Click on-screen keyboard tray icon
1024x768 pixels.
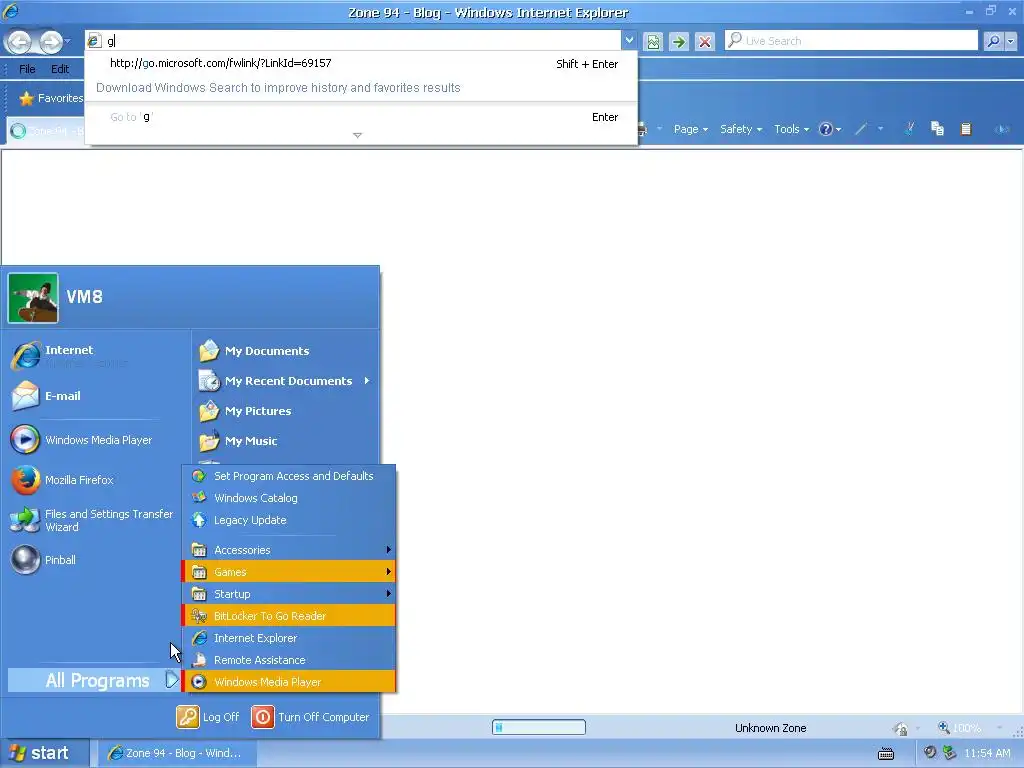click(886, 754)
